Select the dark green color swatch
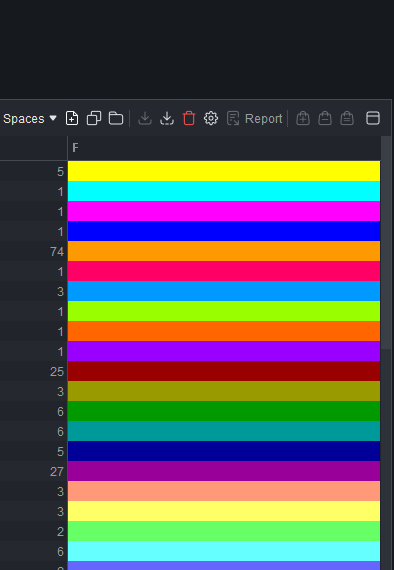 [x=224, y=411]
